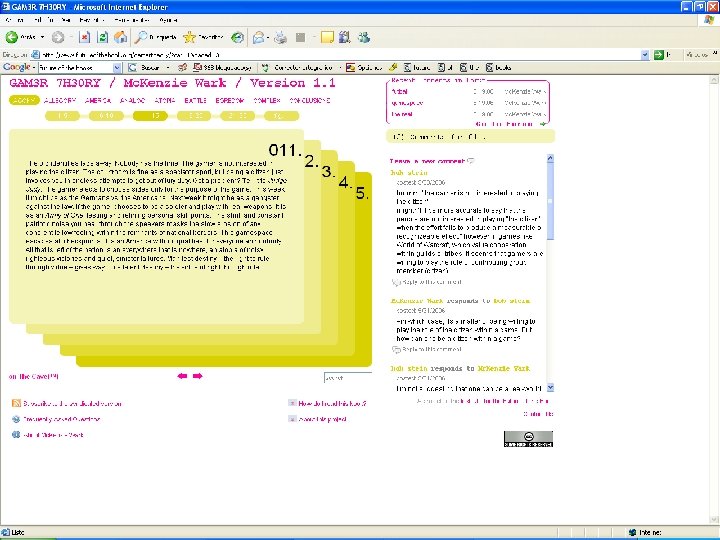Bring card 5. to the front
720x540 pixels.
[363, 193]
